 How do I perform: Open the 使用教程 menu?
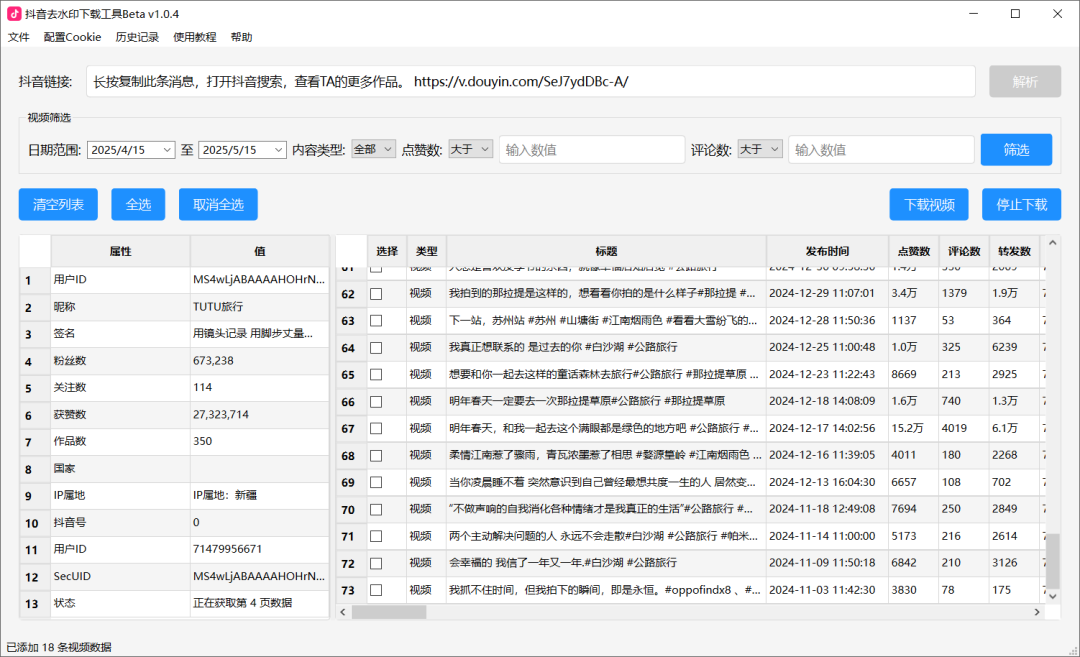click(195, 37)
